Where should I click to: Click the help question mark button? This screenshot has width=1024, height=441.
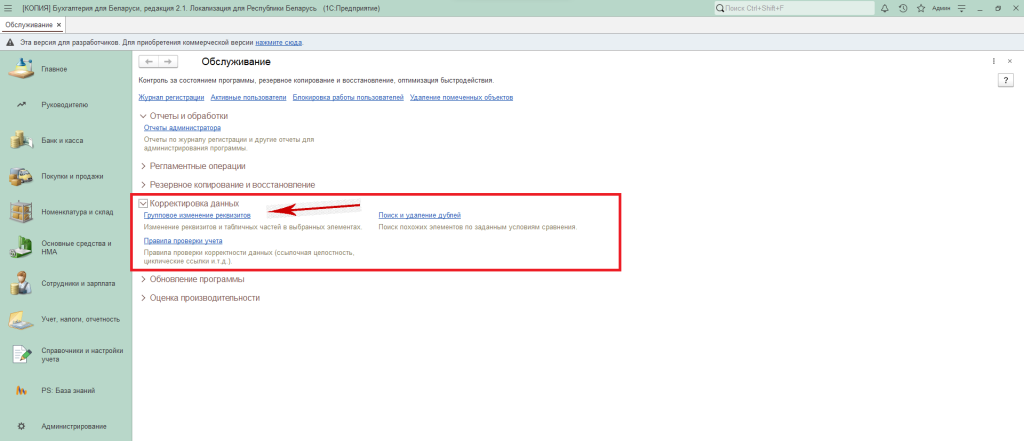[1006, 79]
